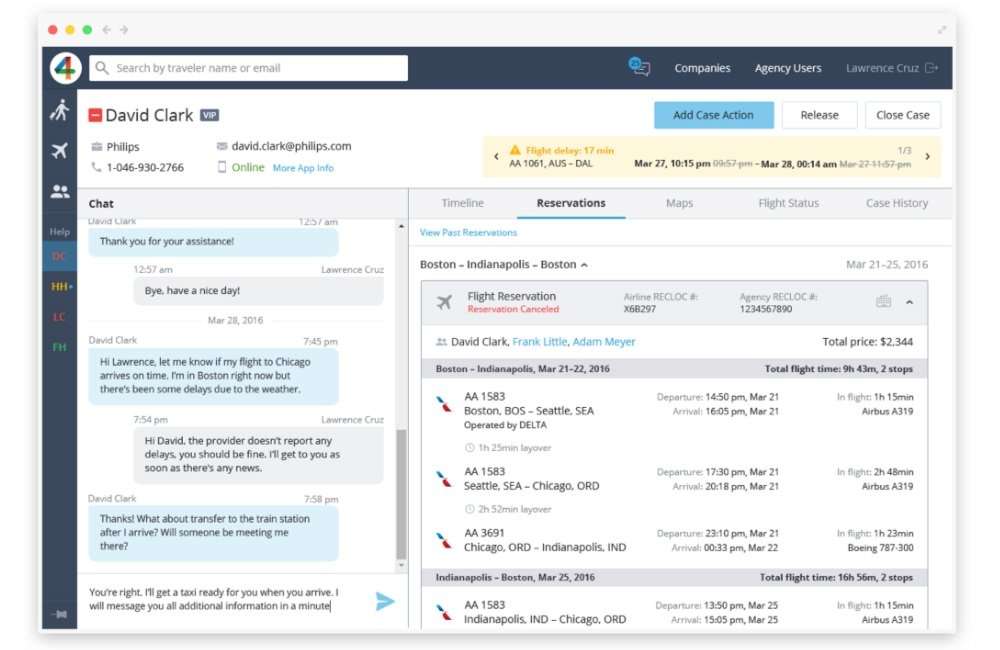Image resolution: width=1000 pixels, height=650 pixels.
Task: Open the Lawrence Cruz user menu
Action: [x=882, y=68]
